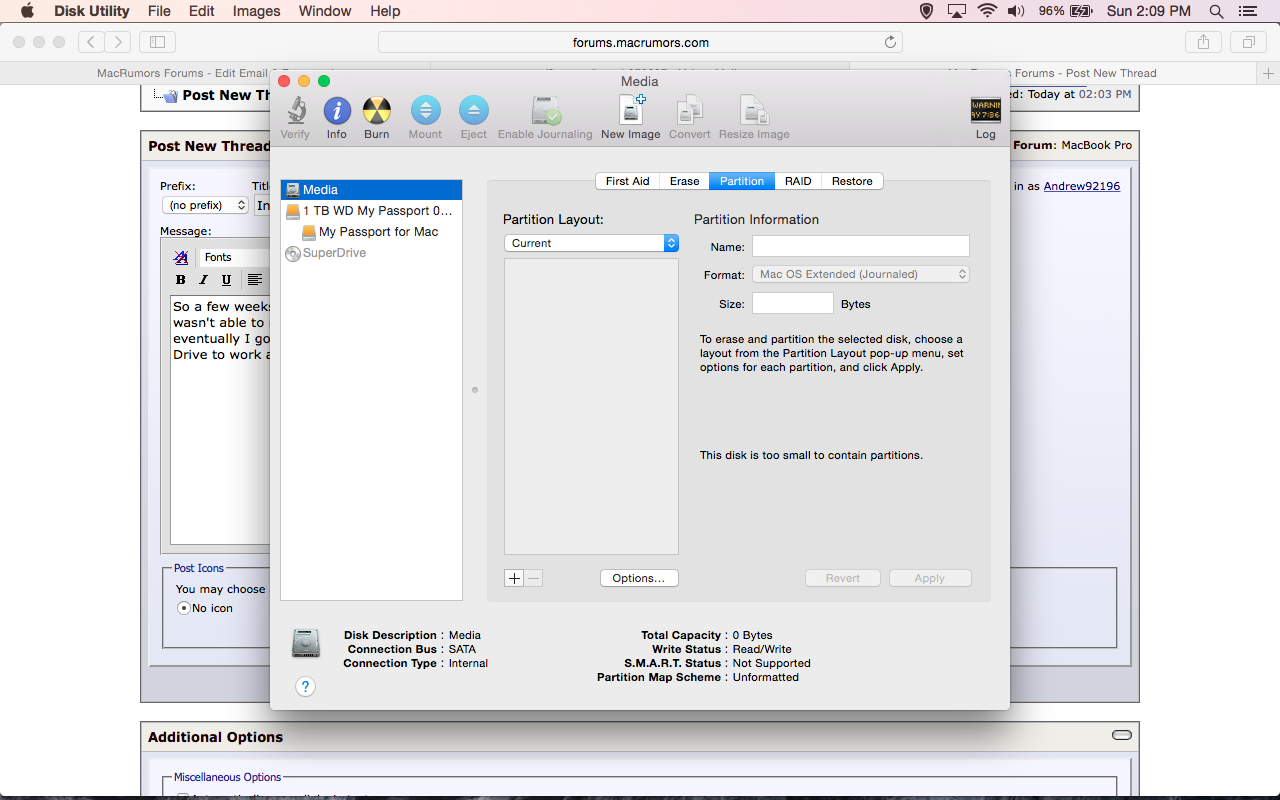Switch to the RAID tab
Image resolution: width=1280 pixels, height=800 pixels.
pyautogui.click(x=798, y=181)
